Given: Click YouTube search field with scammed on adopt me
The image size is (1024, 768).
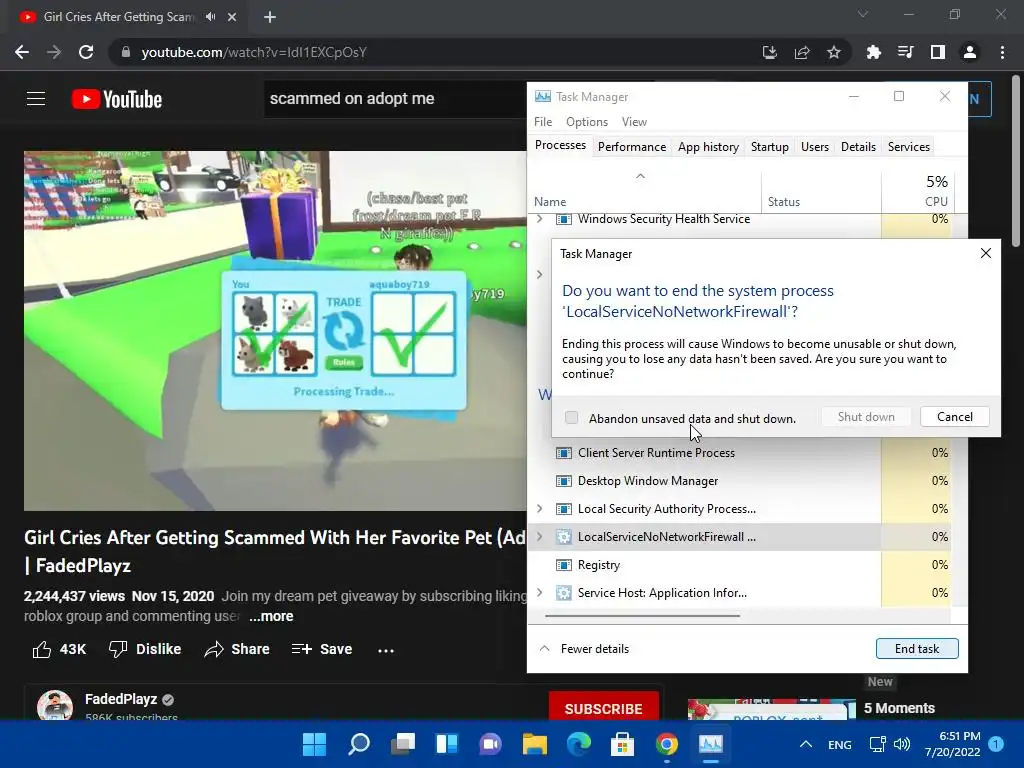Looking at the screenshot, I should 395,99.
